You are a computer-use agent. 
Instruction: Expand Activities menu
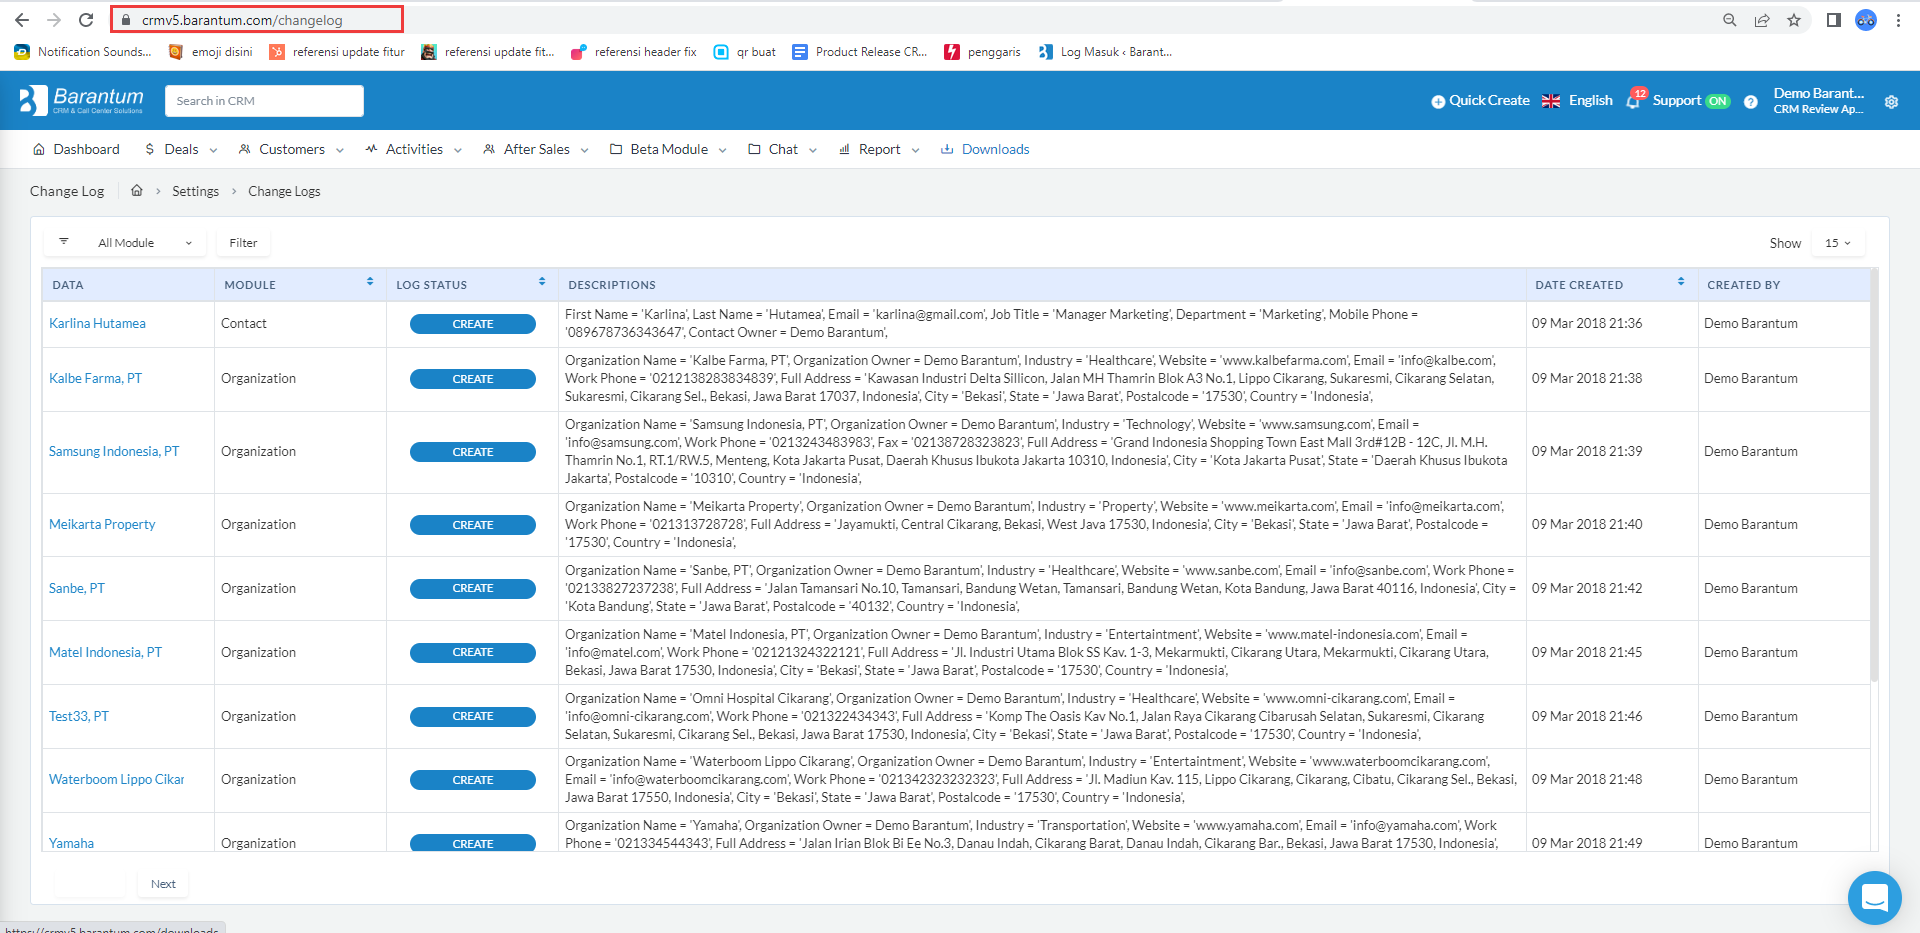[413, 149]
